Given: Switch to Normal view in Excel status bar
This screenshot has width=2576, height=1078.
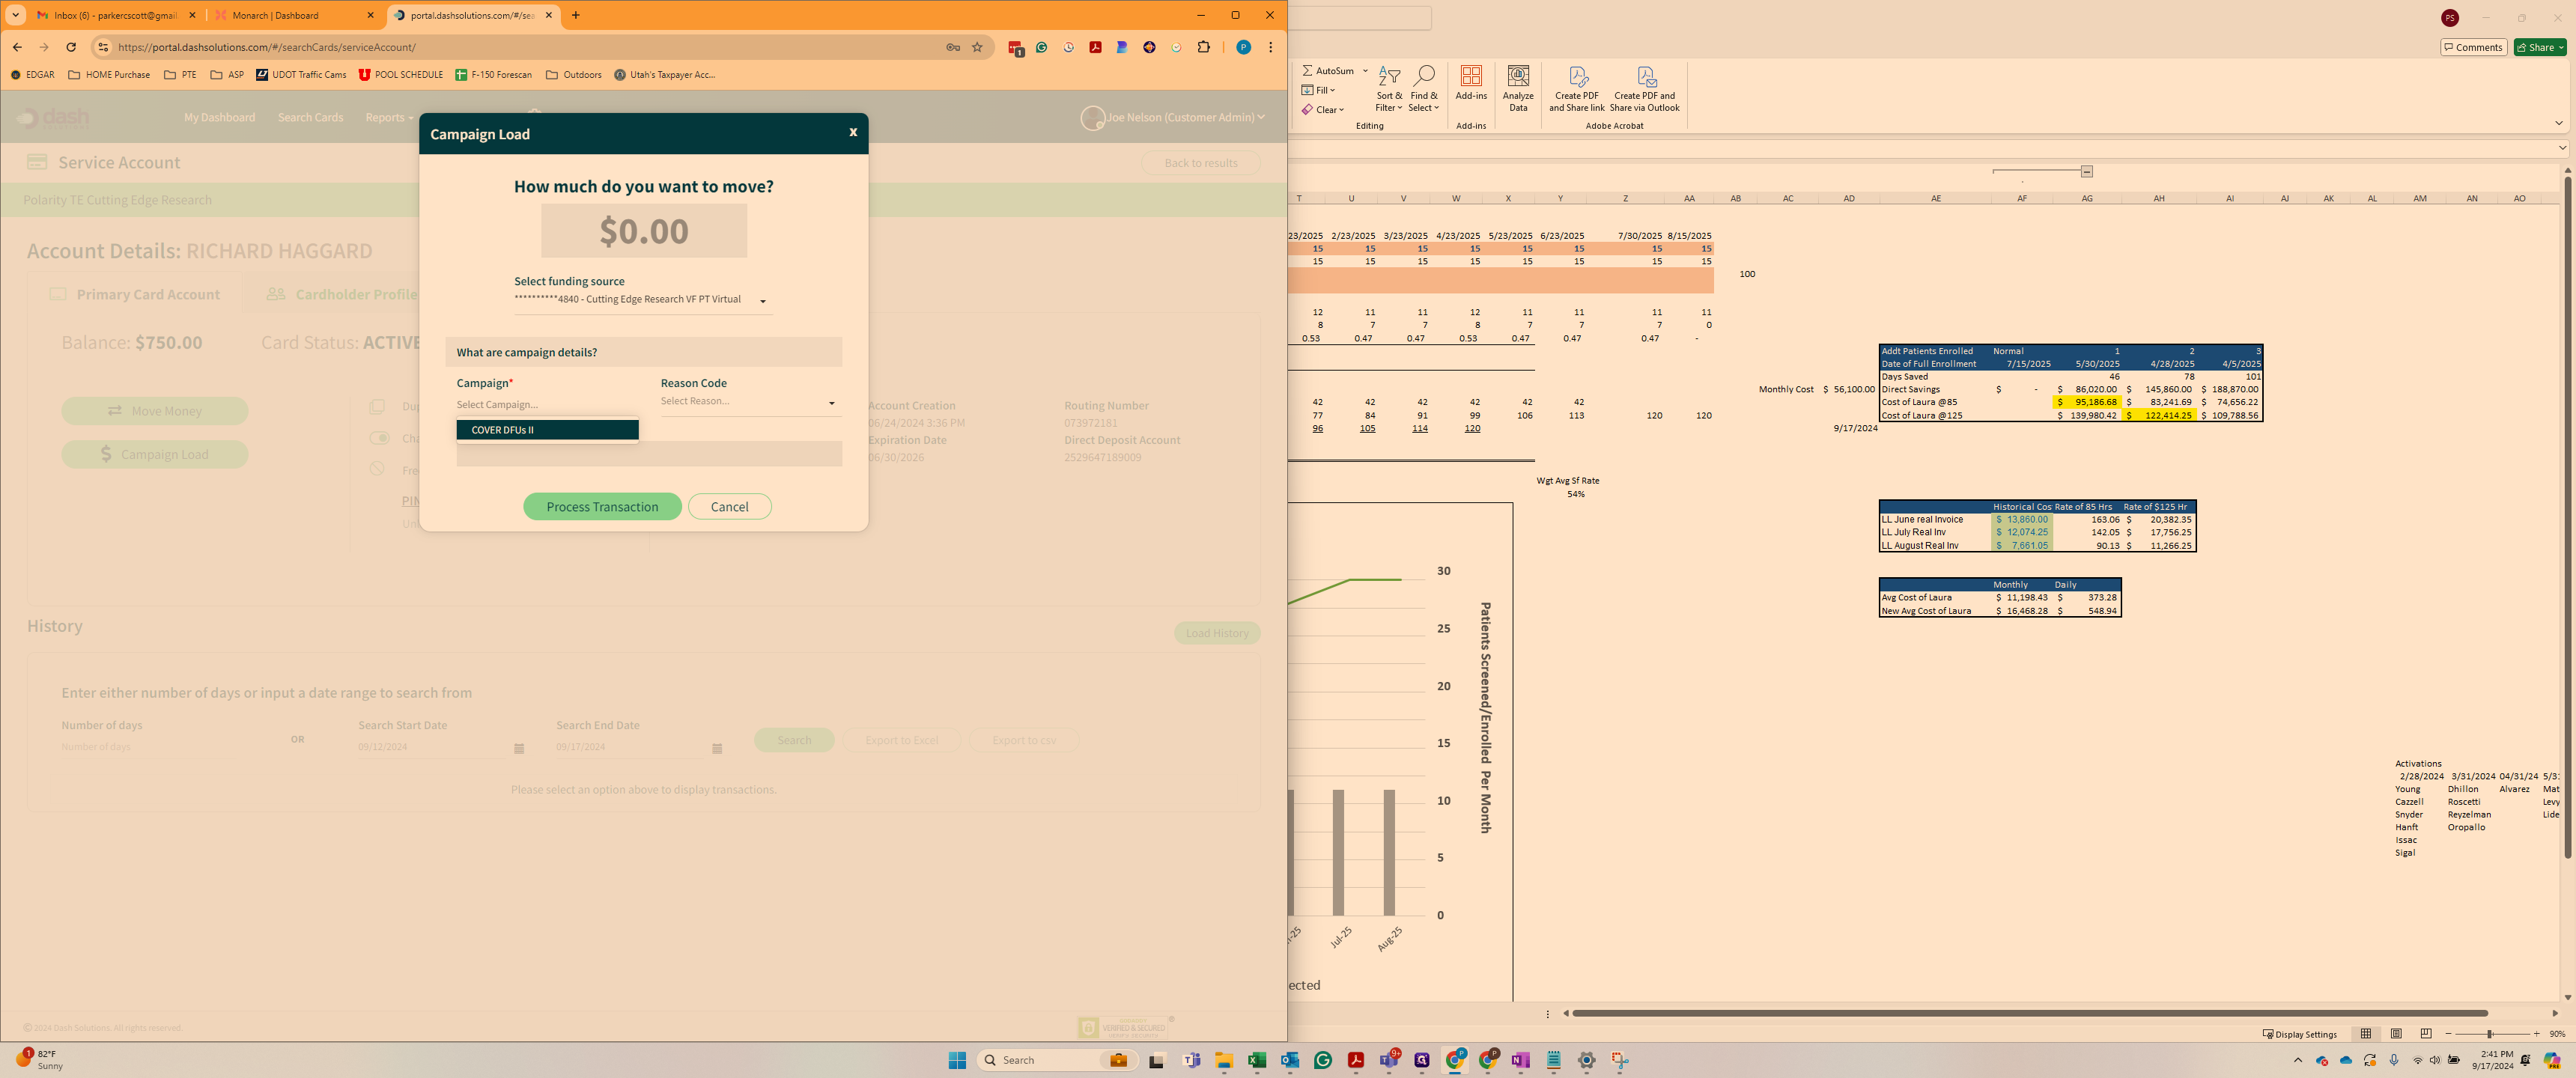Looking at the screenshot, I should point(2365,1034).
